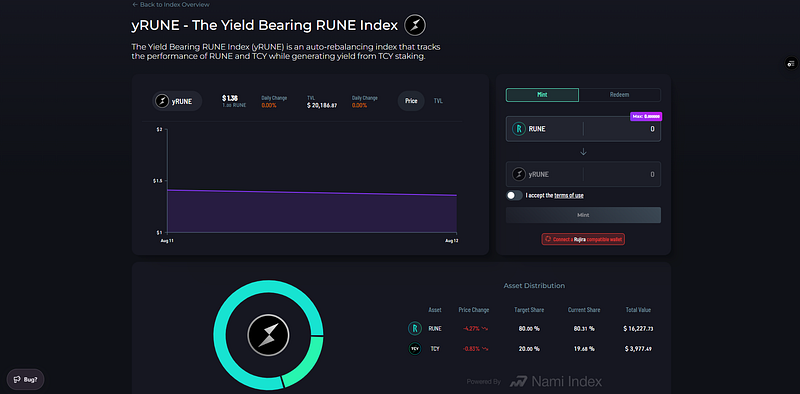Click the yRUNE token icon in output field

pos(519,175)
